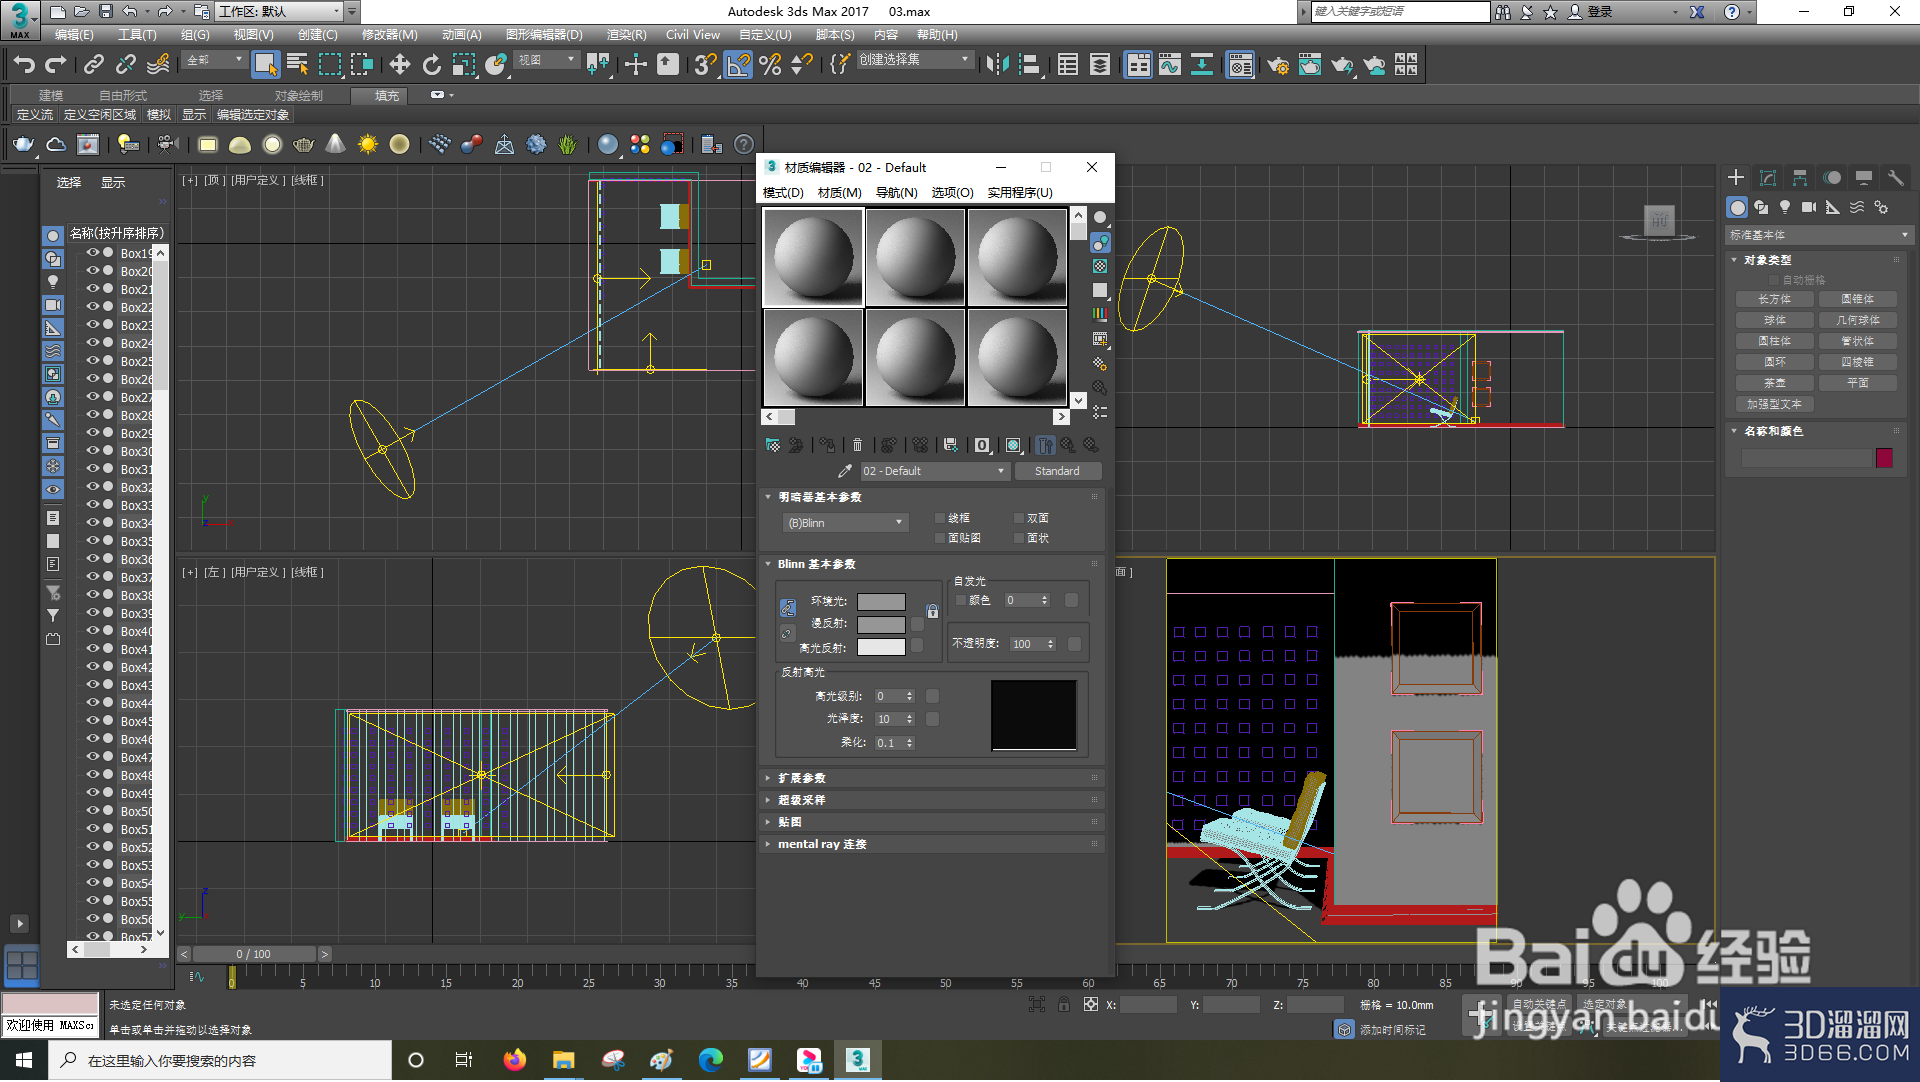Click the 高光反射 specular color swatch
The height and width of the screenshot is (1082, 1920).
pyautogui.click(x=881, y=647)
